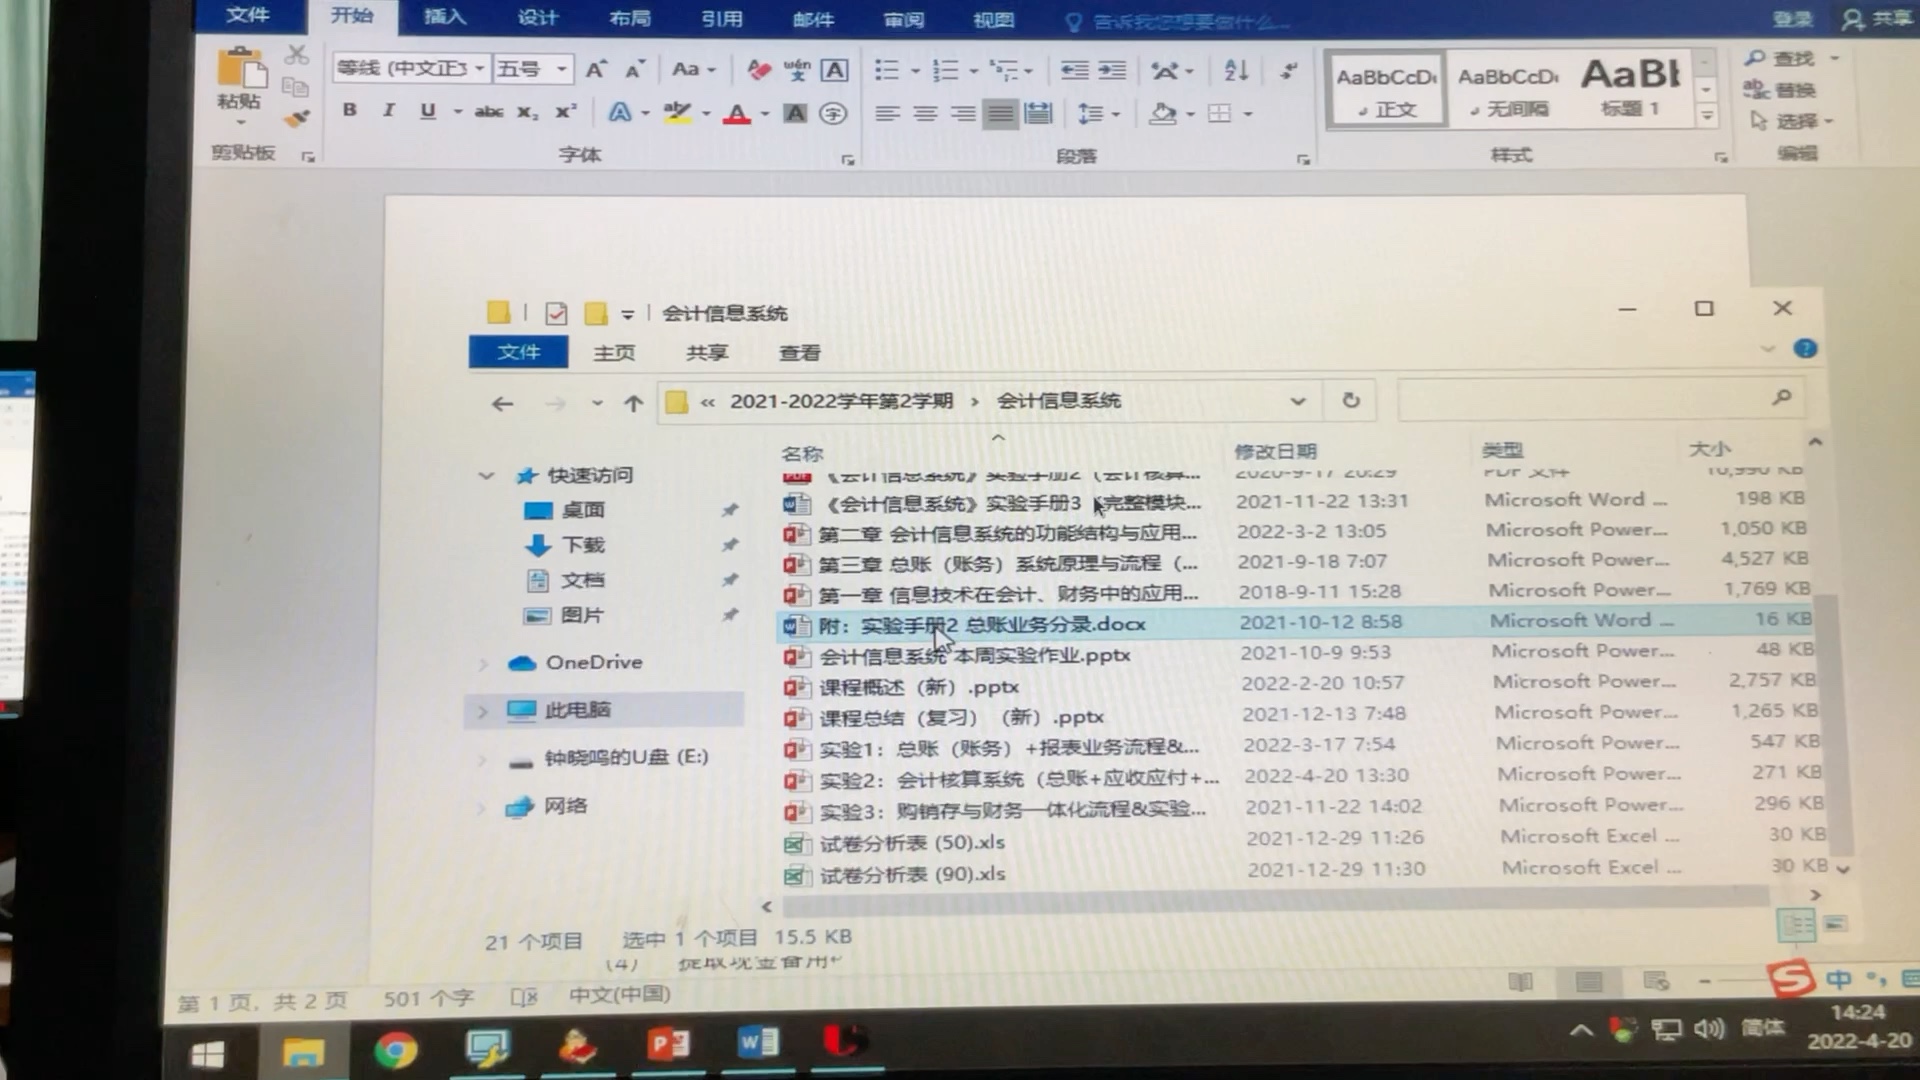
Task: Align text left in paragraph group
Action: pos(886,113)
